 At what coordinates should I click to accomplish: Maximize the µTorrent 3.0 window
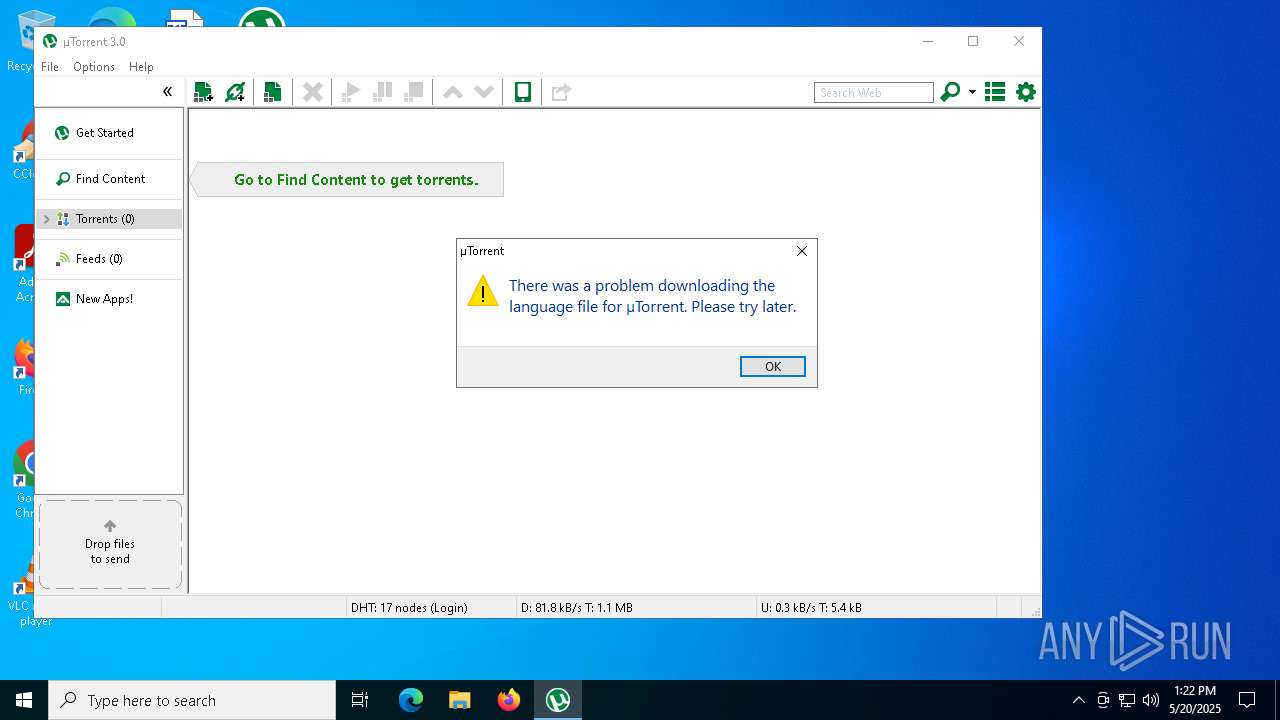click(x=973, y=41)
